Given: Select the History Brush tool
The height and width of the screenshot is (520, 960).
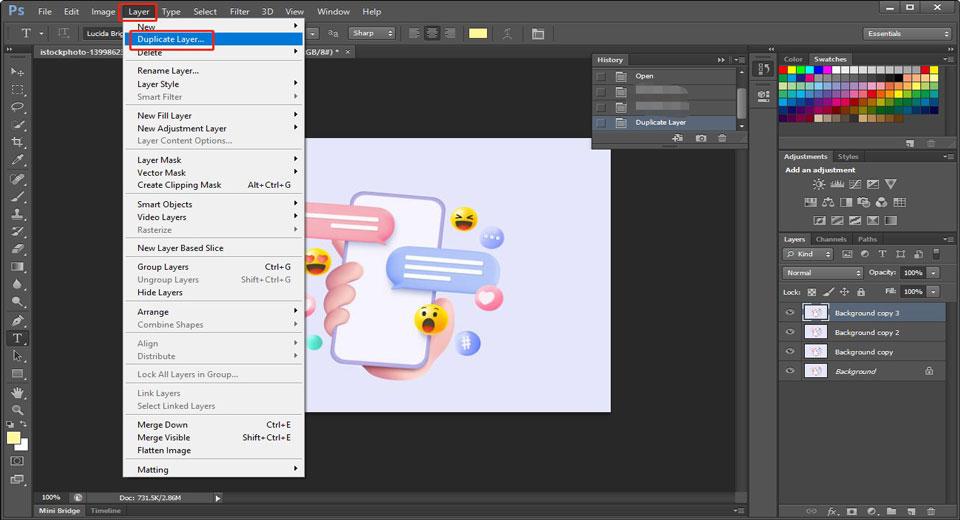Looking at the screenshot, I should pyautogui.click(x=17, y=232).
